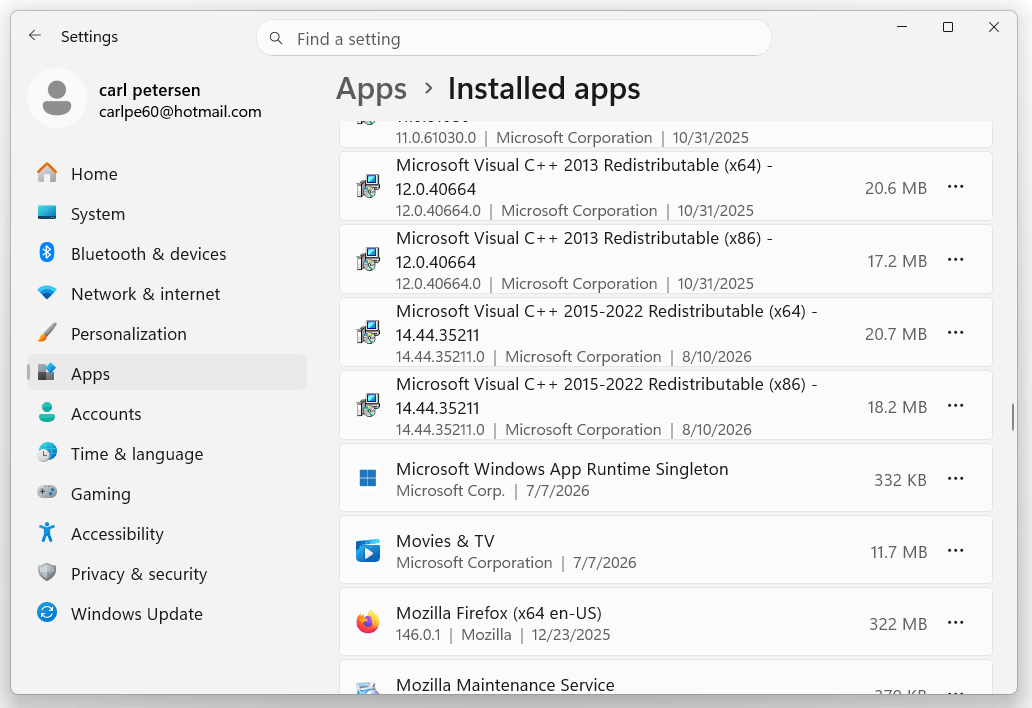Open options for Visual C++ 2013 x86

pyautogui.click(x=956, y=260)
